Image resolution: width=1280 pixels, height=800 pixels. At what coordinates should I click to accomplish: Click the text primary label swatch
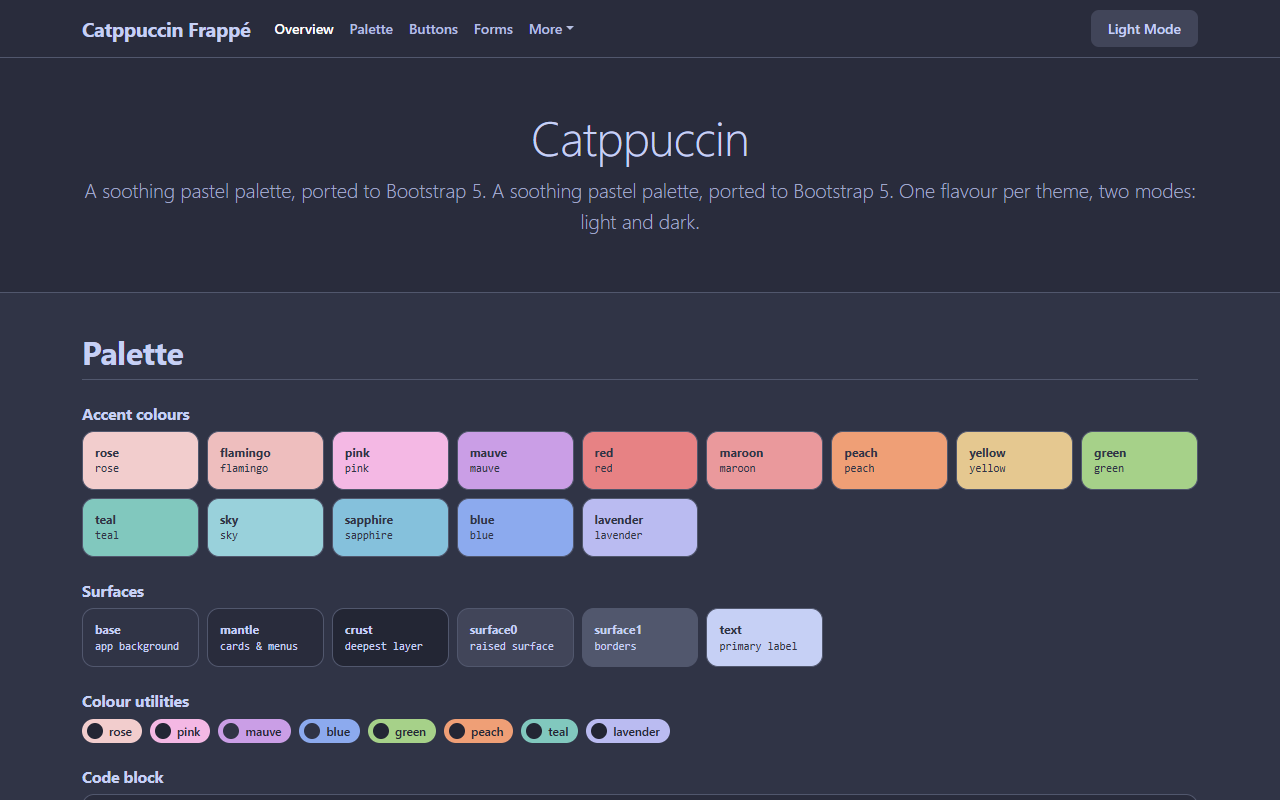click(x=765, y=638)
